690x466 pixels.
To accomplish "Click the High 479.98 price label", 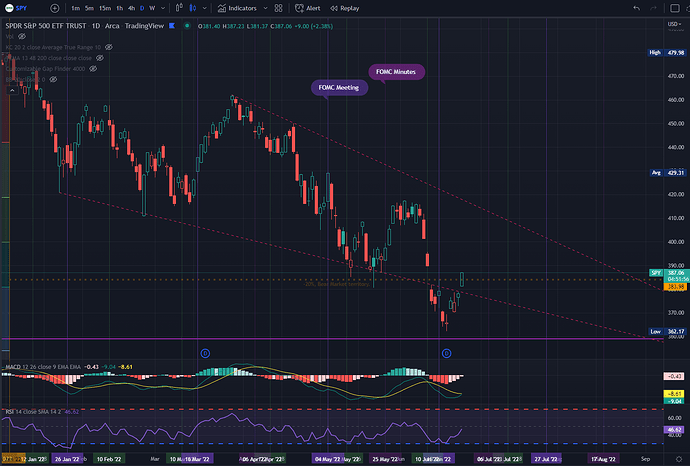I will pos(667,52).
